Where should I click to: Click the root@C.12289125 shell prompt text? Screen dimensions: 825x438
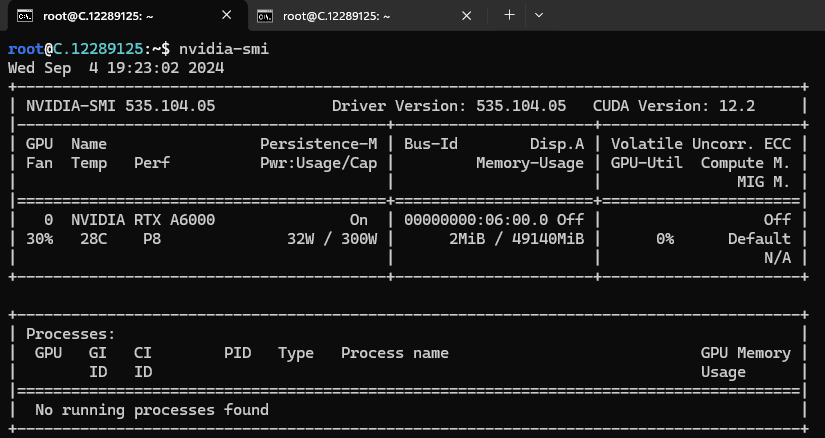(x=89, y=49)
